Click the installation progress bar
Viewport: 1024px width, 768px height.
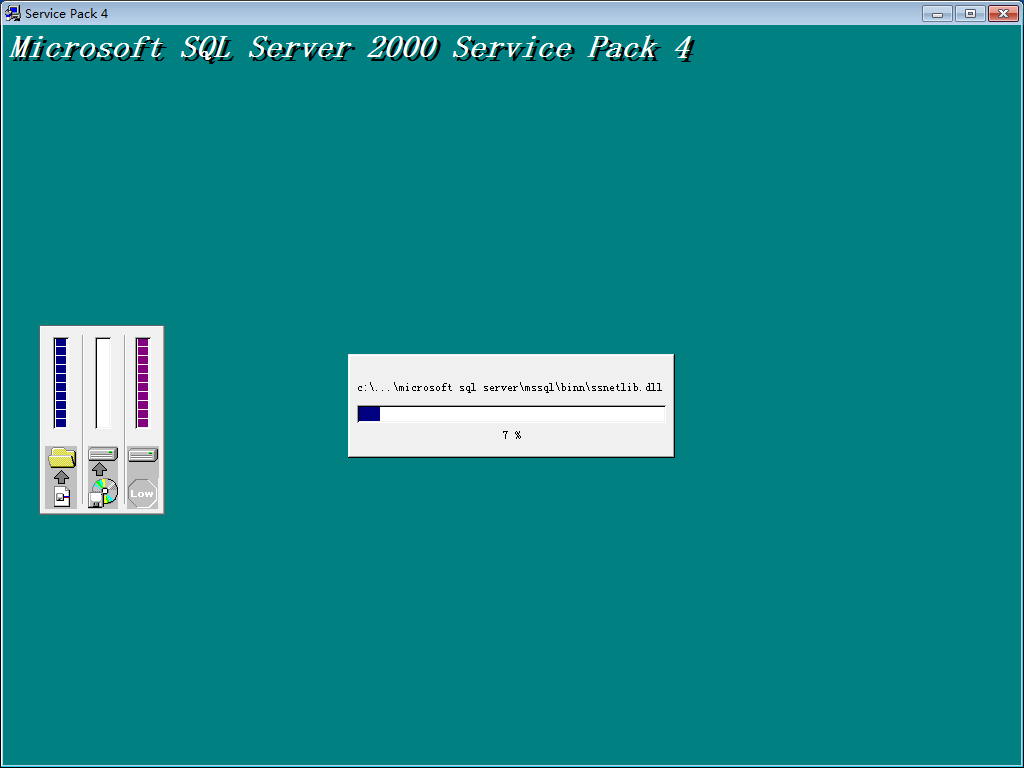point(511,412)
